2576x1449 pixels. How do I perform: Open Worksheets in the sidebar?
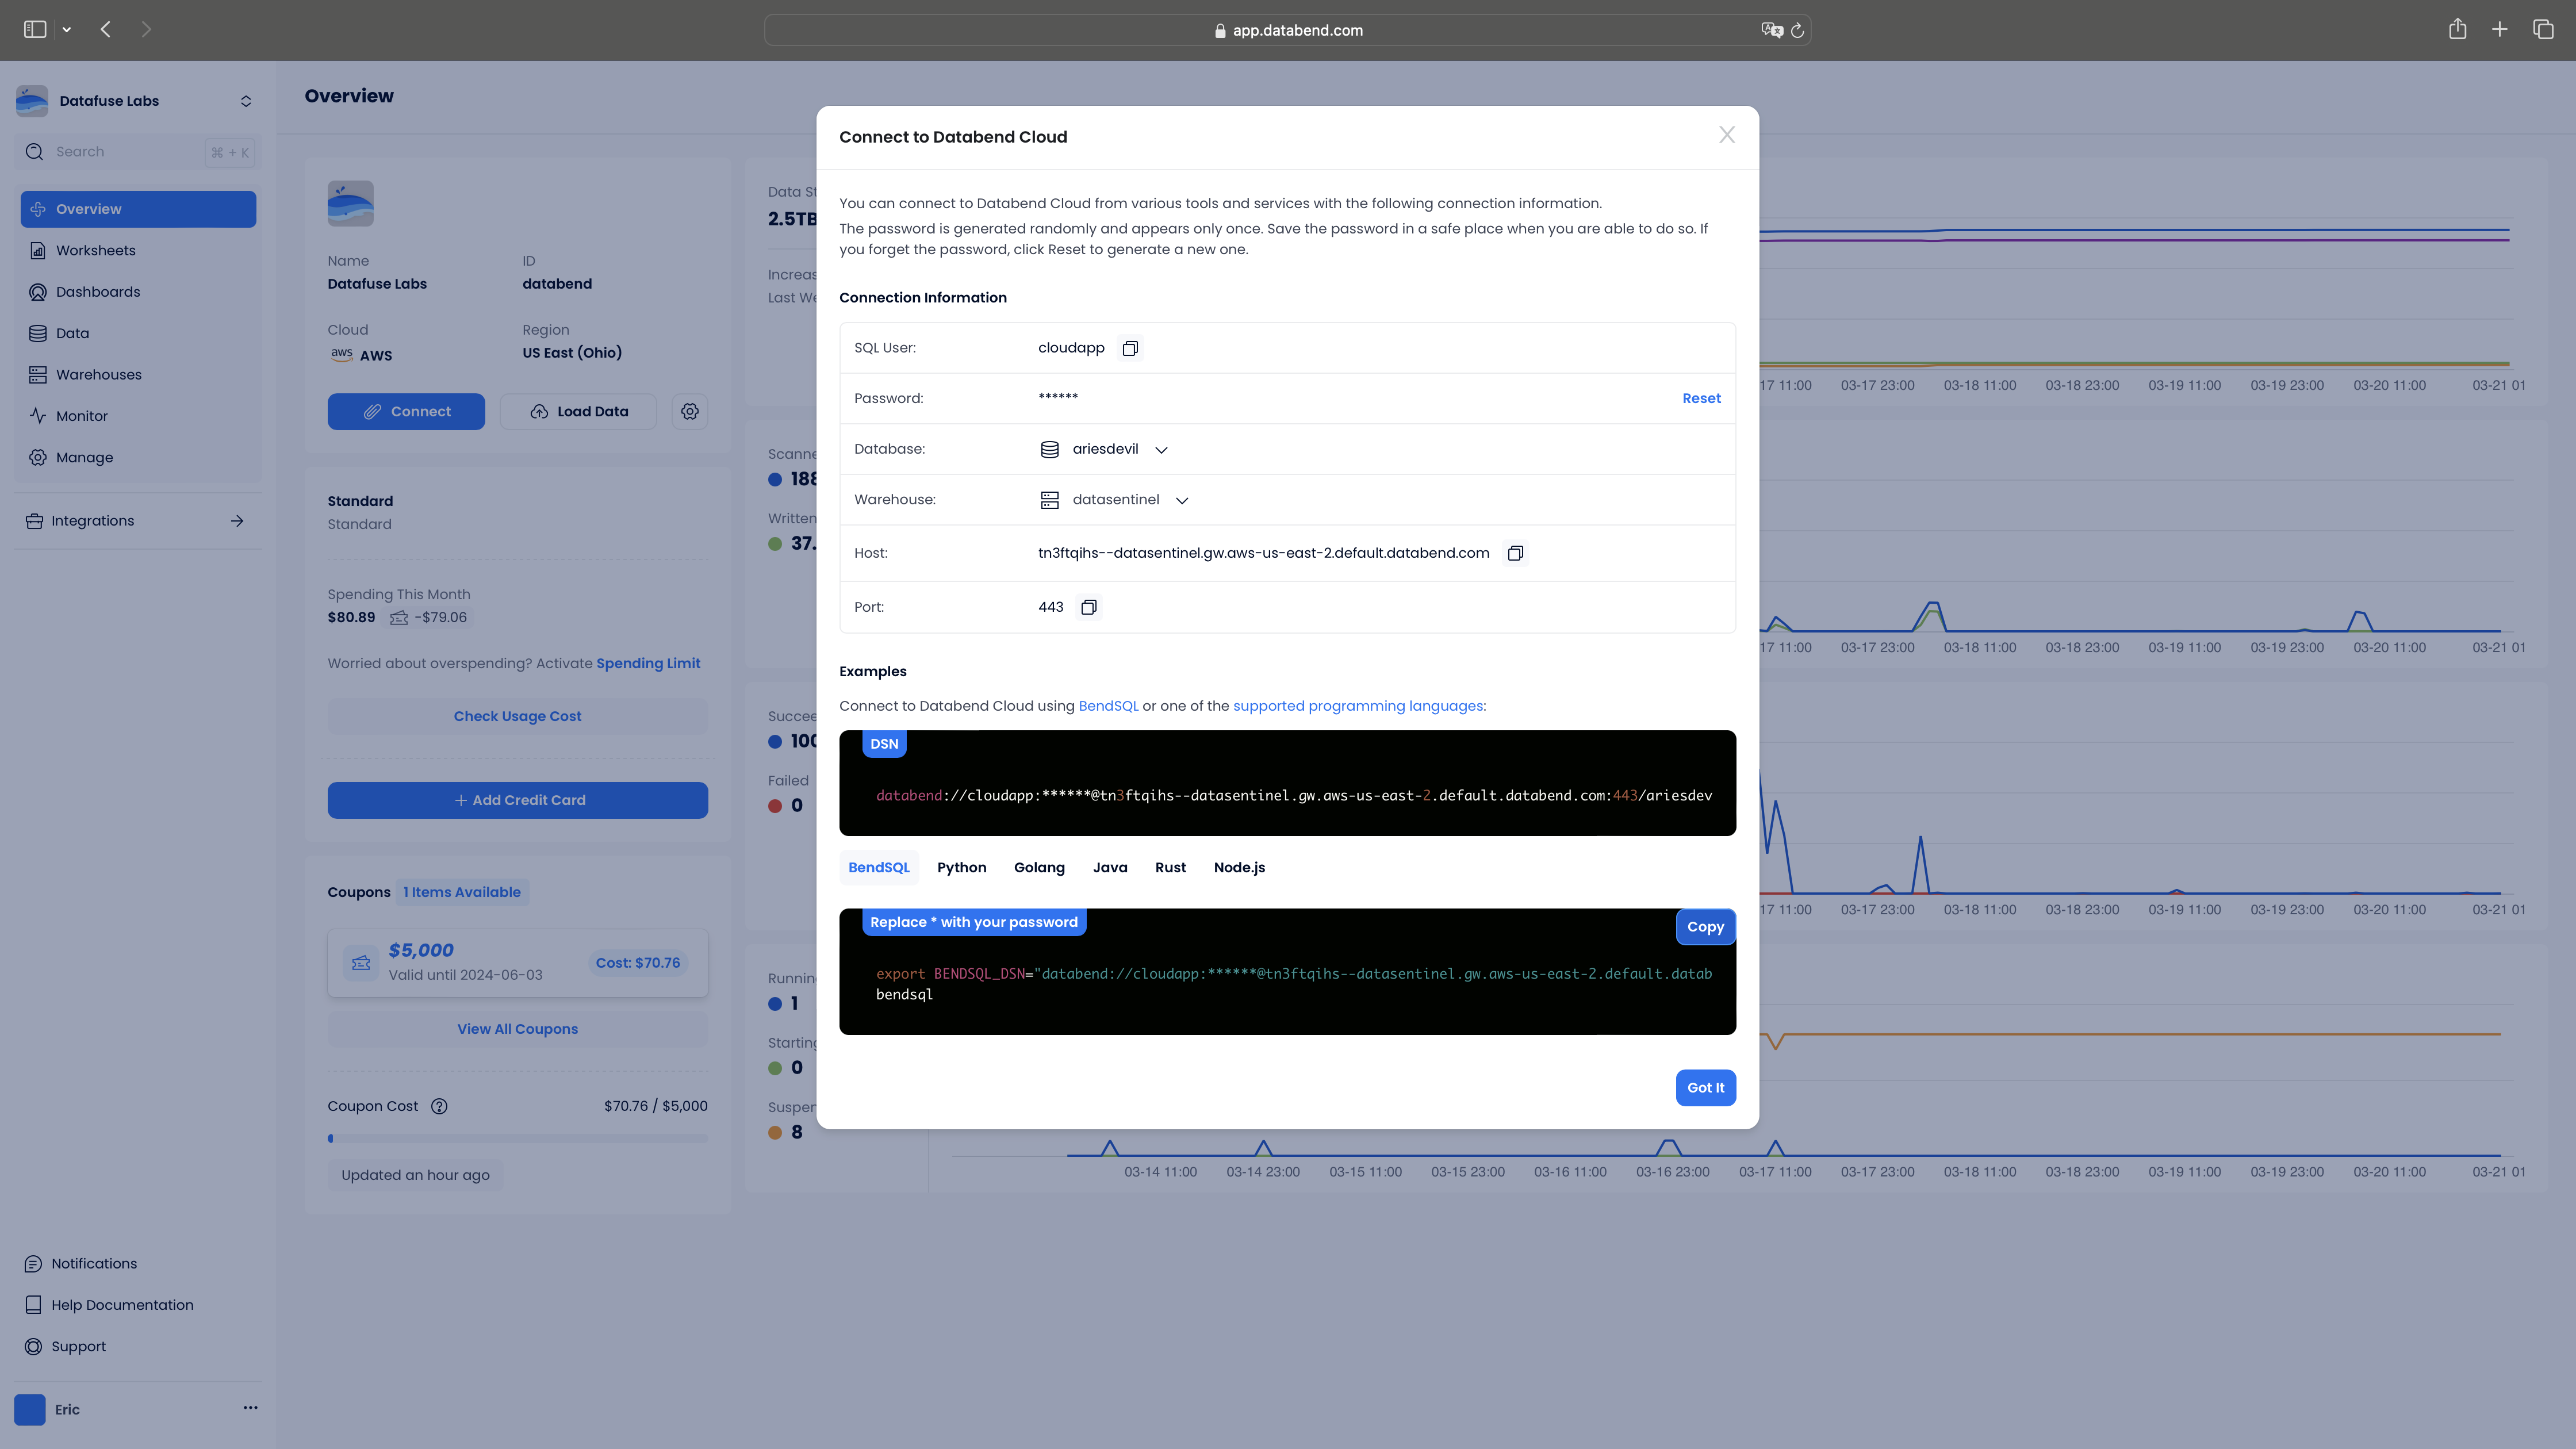[138, 250]
